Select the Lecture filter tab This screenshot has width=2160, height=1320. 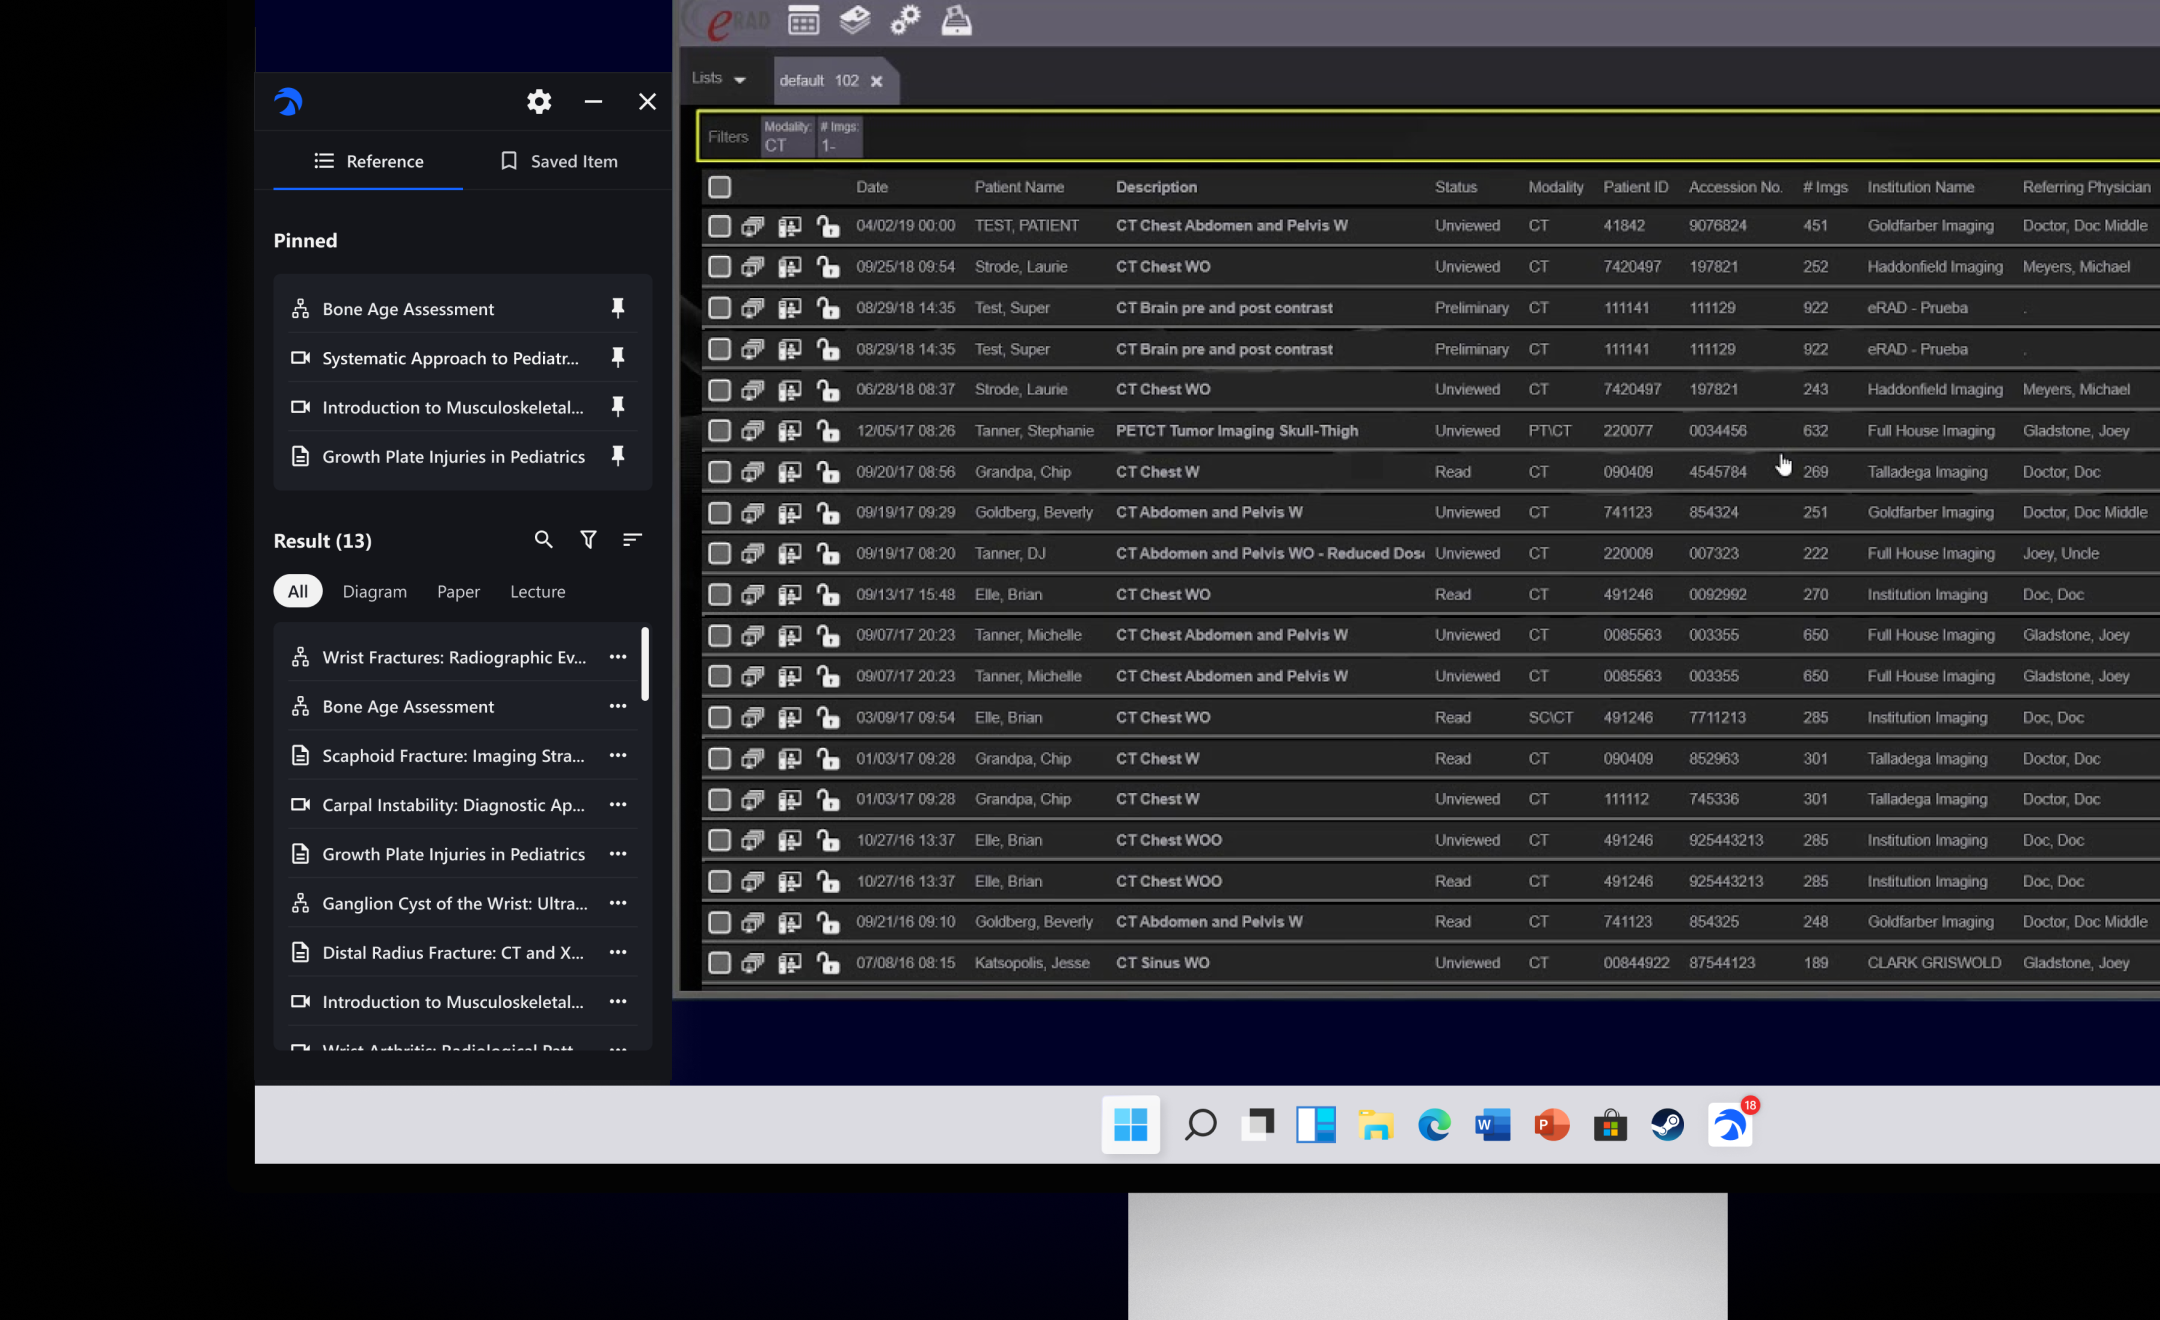coord(537,591)
